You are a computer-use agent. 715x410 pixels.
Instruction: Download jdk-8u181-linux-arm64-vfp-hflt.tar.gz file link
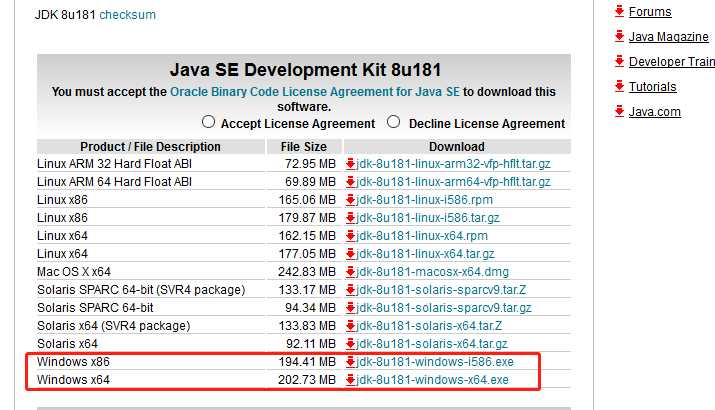tap(453, 182)
